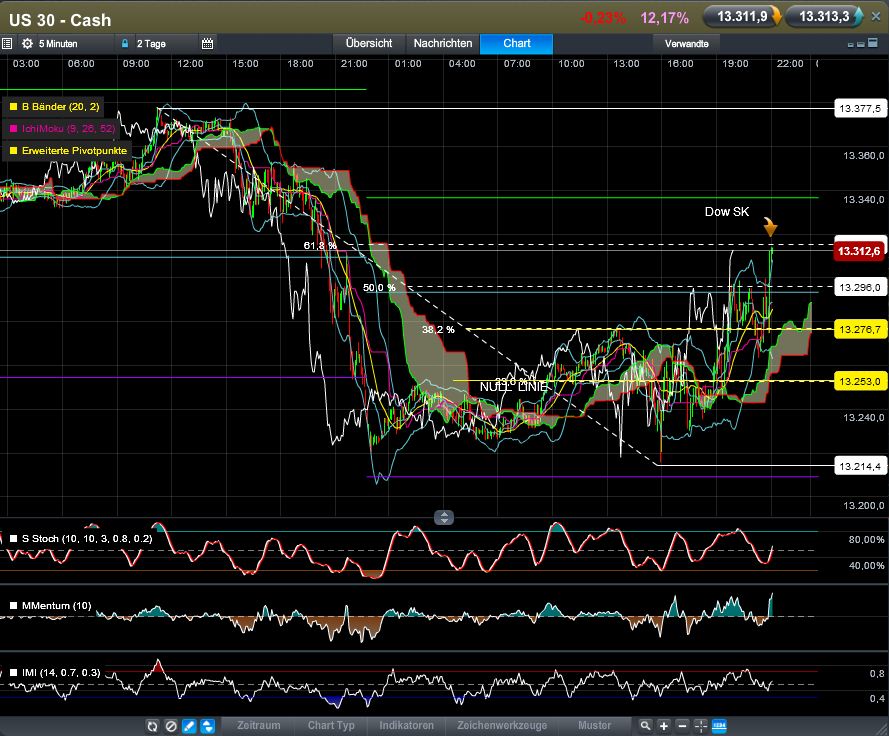Viewport: 889px width, 736px height.
Task: Click the minus zoom-out icon
Action: (x=683, y=726)
